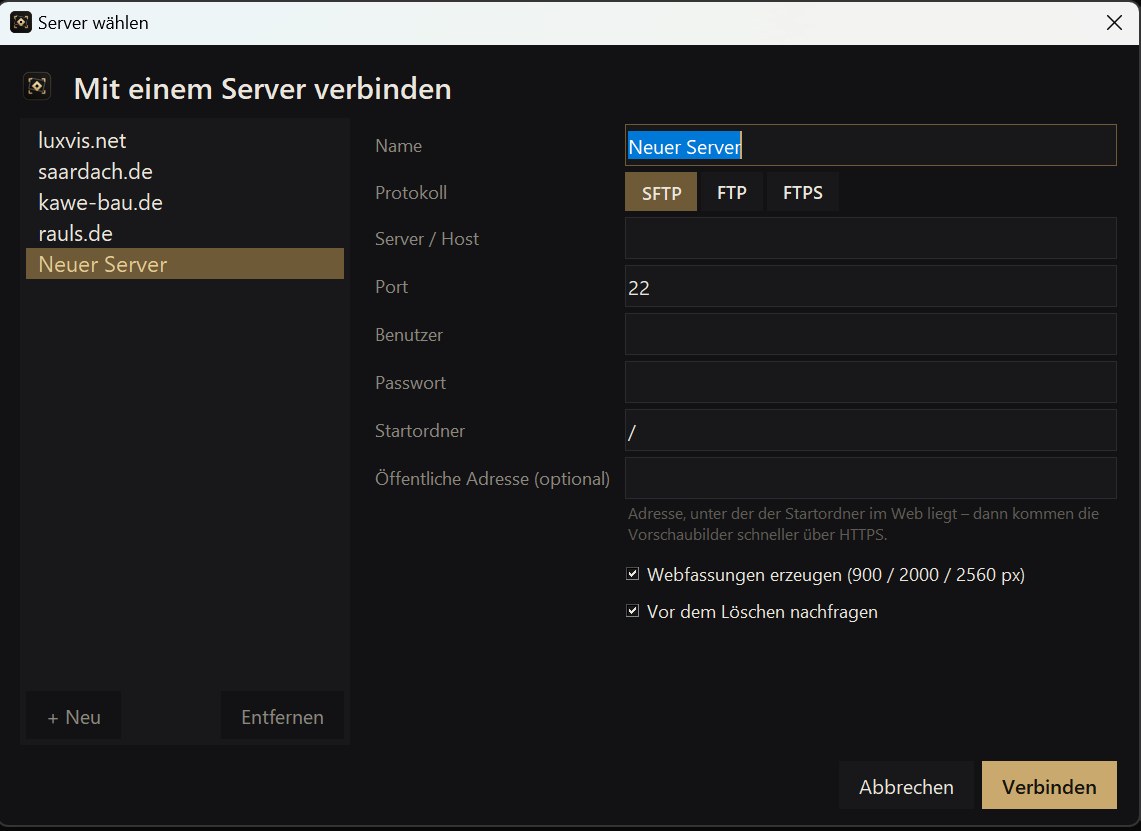
Task: Click the Passwort input field
Action: pyautogui.click(x=870, y=383)
